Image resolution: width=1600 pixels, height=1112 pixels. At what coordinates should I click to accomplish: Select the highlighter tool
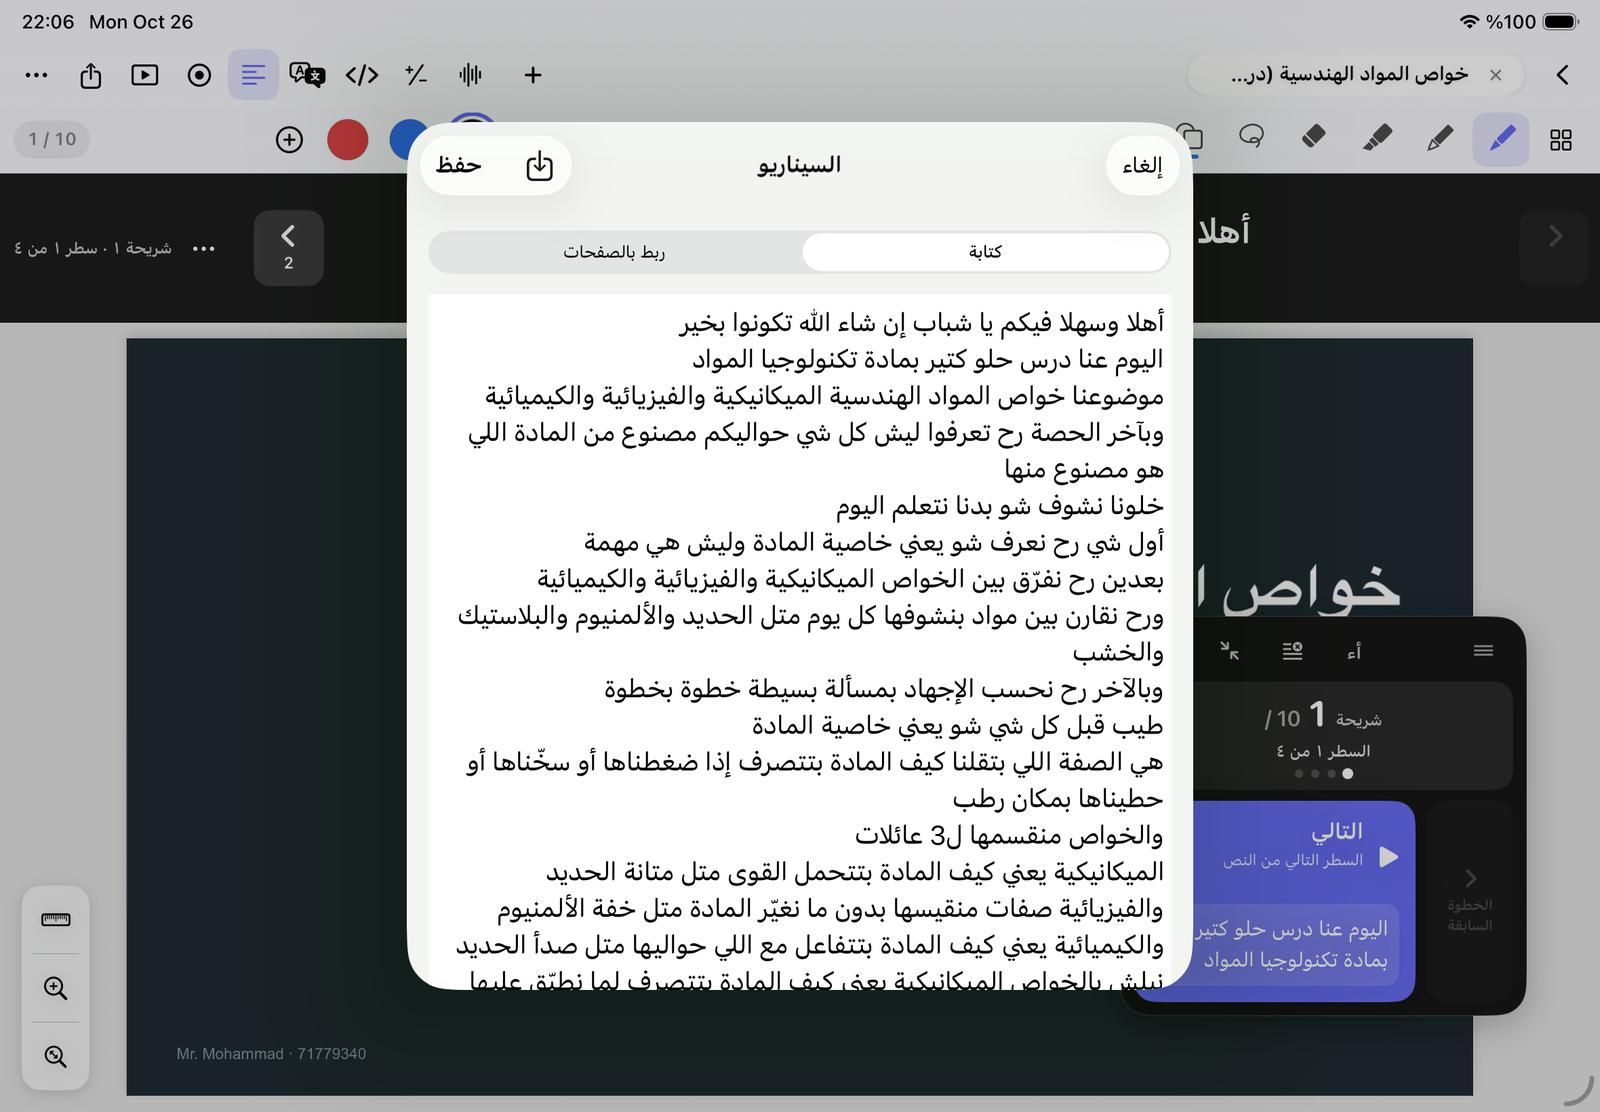coord(1377,138)
